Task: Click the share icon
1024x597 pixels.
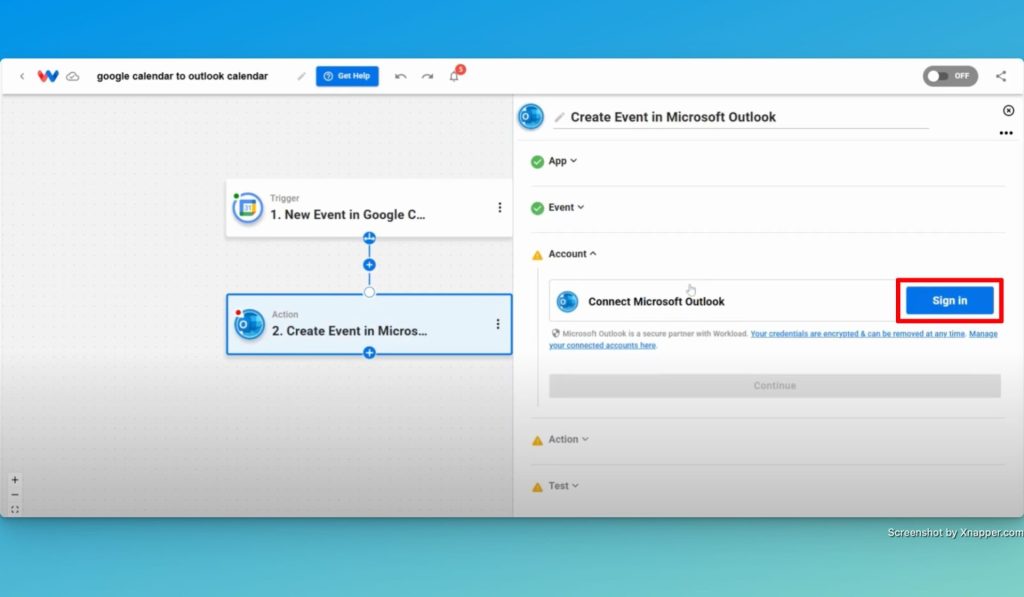Action: (1000, 76)
